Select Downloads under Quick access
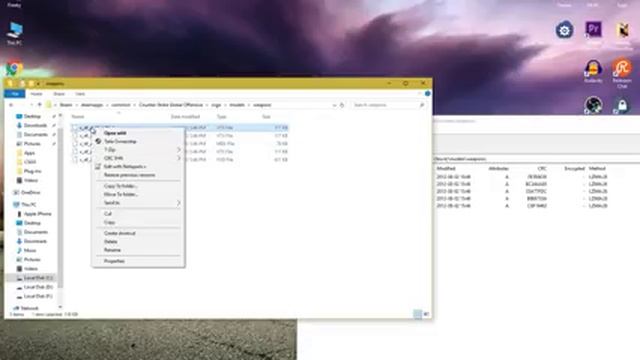 pyautogui.click(x=34, y=125)
